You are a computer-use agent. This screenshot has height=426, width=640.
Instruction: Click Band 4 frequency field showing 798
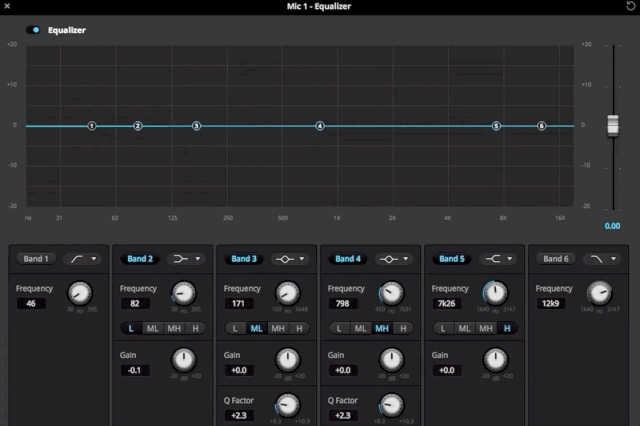tap(343, 304)
